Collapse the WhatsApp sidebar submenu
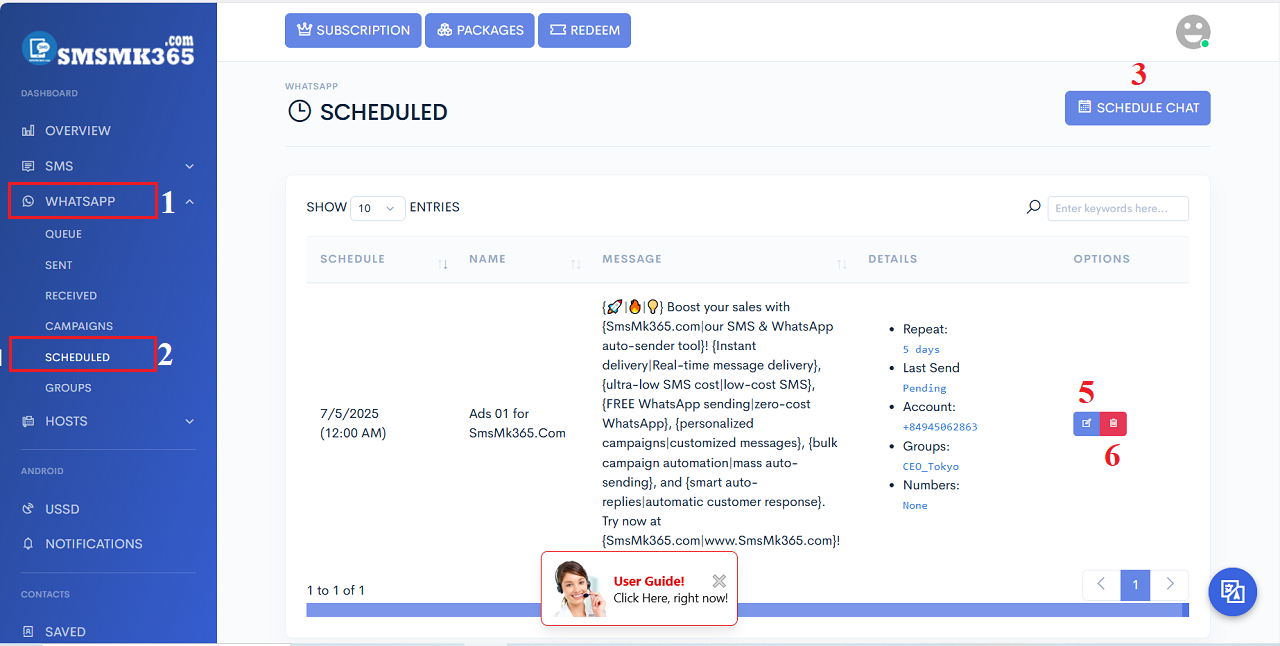Image resolution: width=1280 pixels, height=646 pixels. pos(190,202)
